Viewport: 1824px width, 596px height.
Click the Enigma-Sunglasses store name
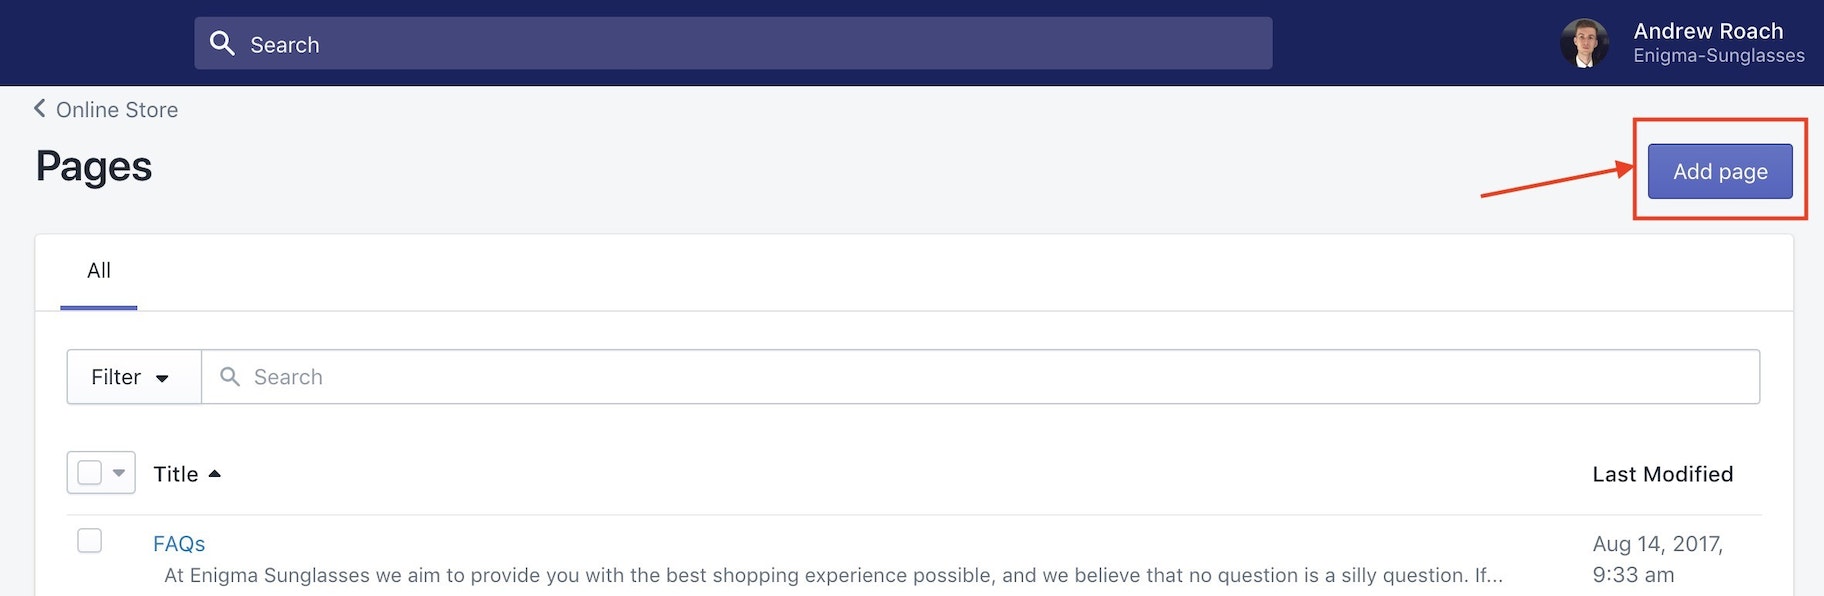coord(1718,57)
